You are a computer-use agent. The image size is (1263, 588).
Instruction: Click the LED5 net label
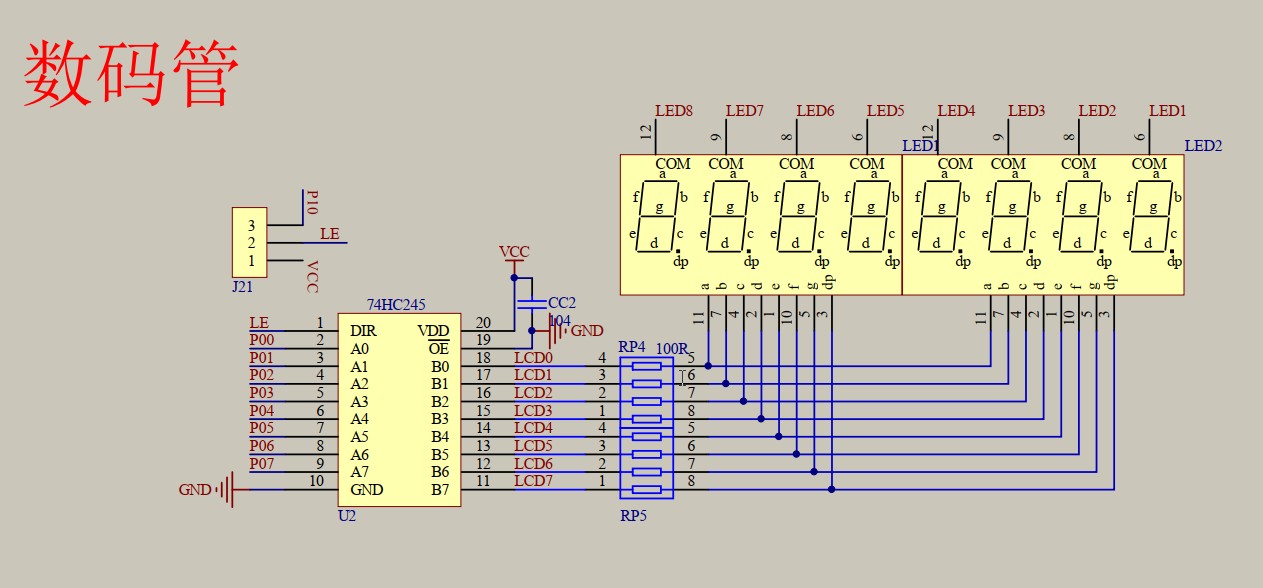(x=885, y=111)
